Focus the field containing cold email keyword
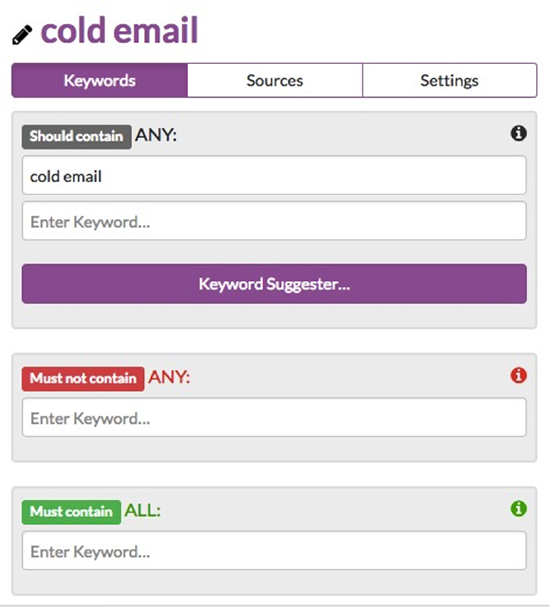 (274, 175)
